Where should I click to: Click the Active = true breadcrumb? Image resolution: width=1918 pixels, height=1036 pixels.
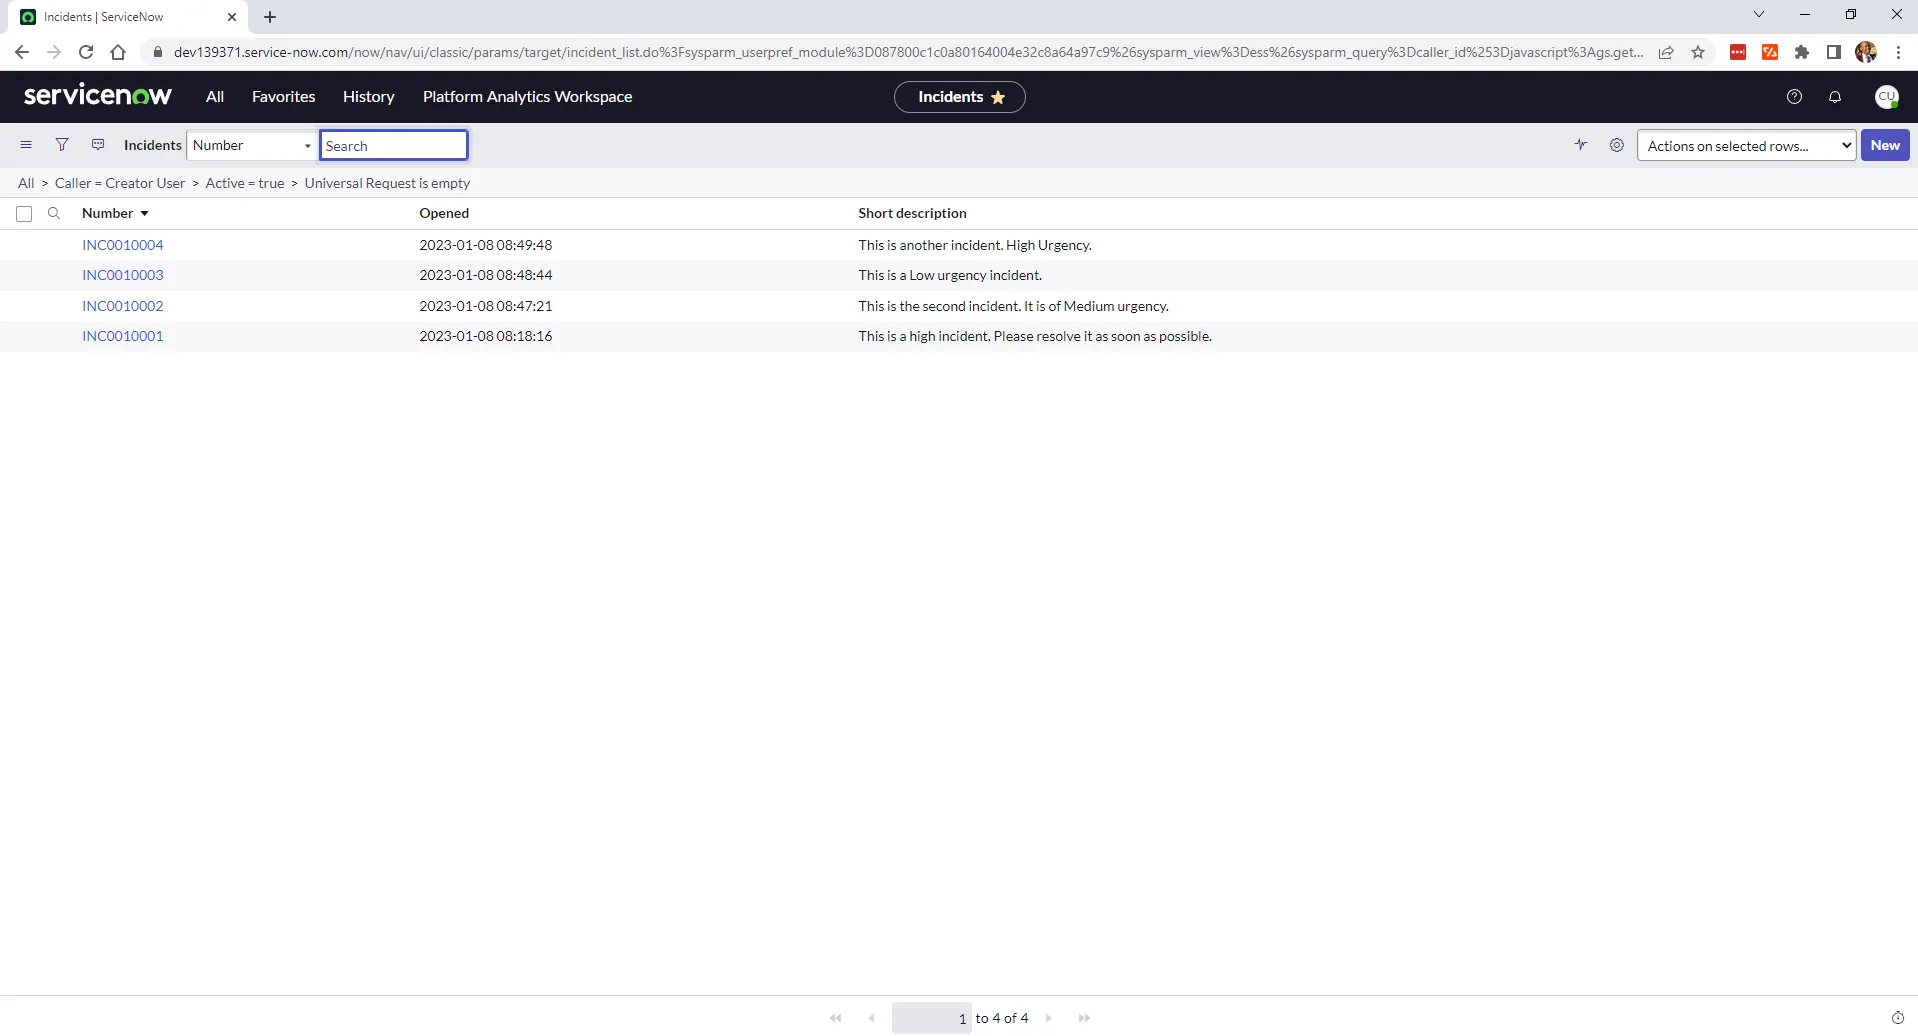tap(245, 183)
